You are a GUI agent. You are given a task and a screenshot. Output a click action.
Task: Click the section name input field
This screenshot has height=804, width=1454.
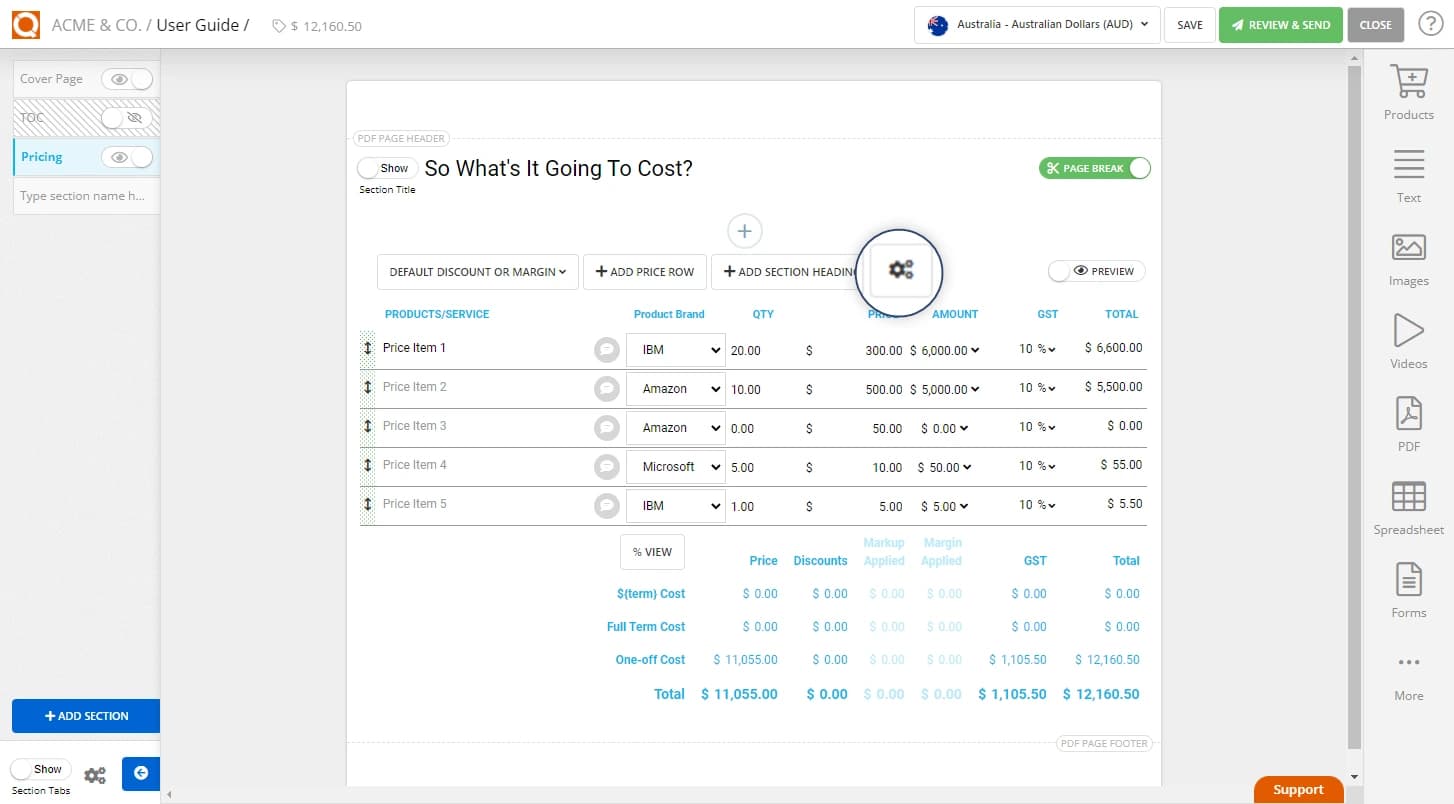[x=85, y=195]
